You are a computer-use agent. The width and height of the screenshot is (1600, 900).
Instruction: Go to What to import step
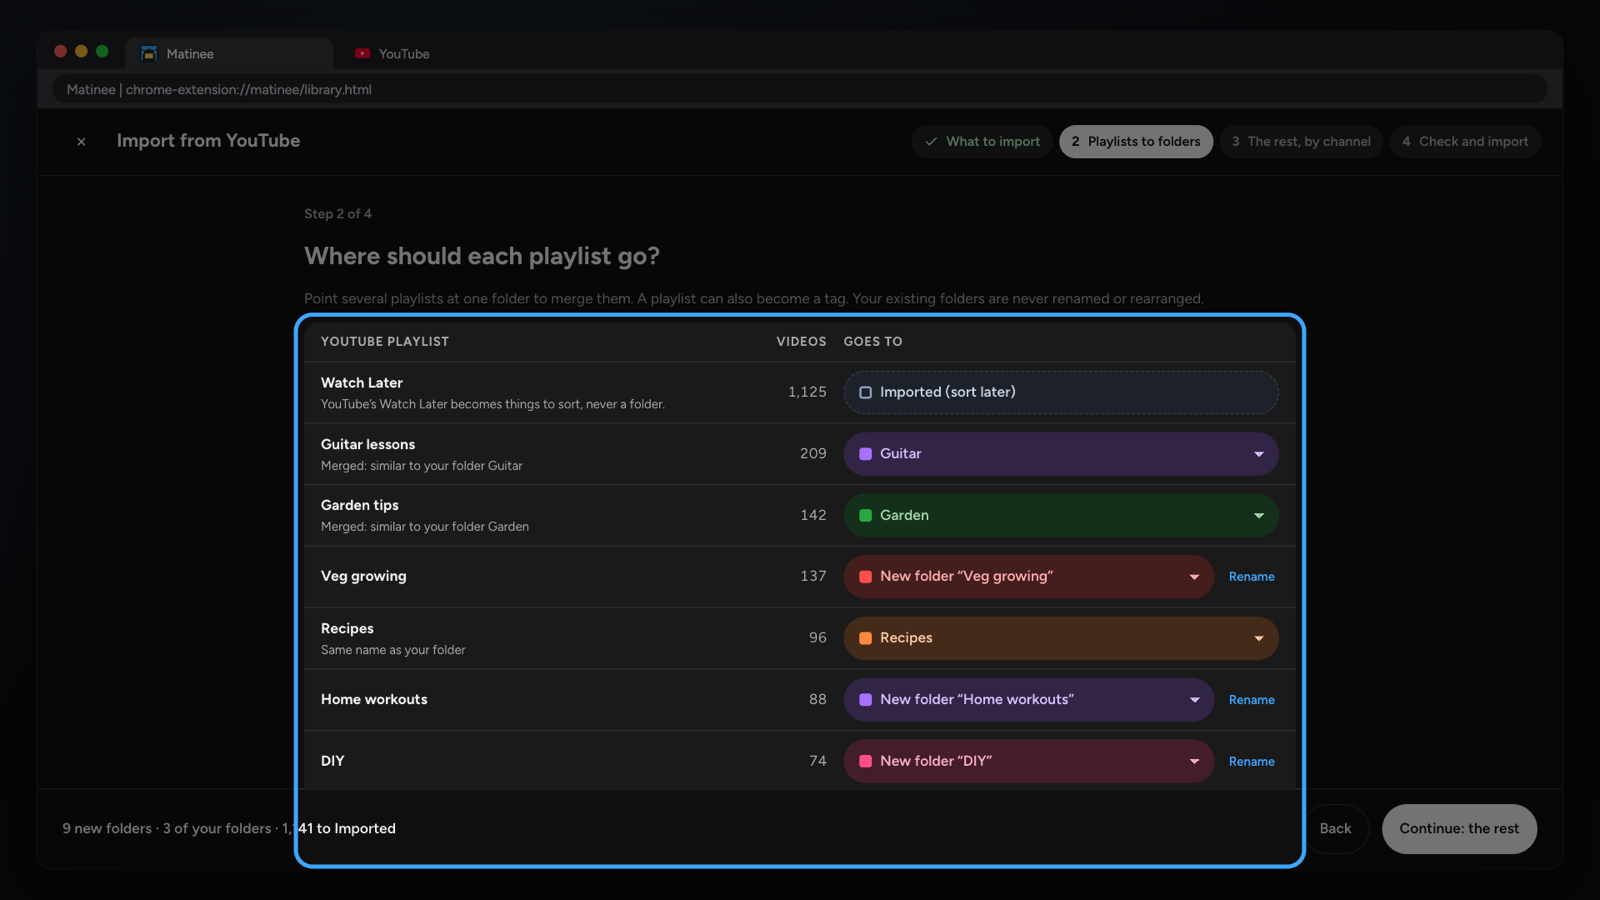[x=982, y=142]
